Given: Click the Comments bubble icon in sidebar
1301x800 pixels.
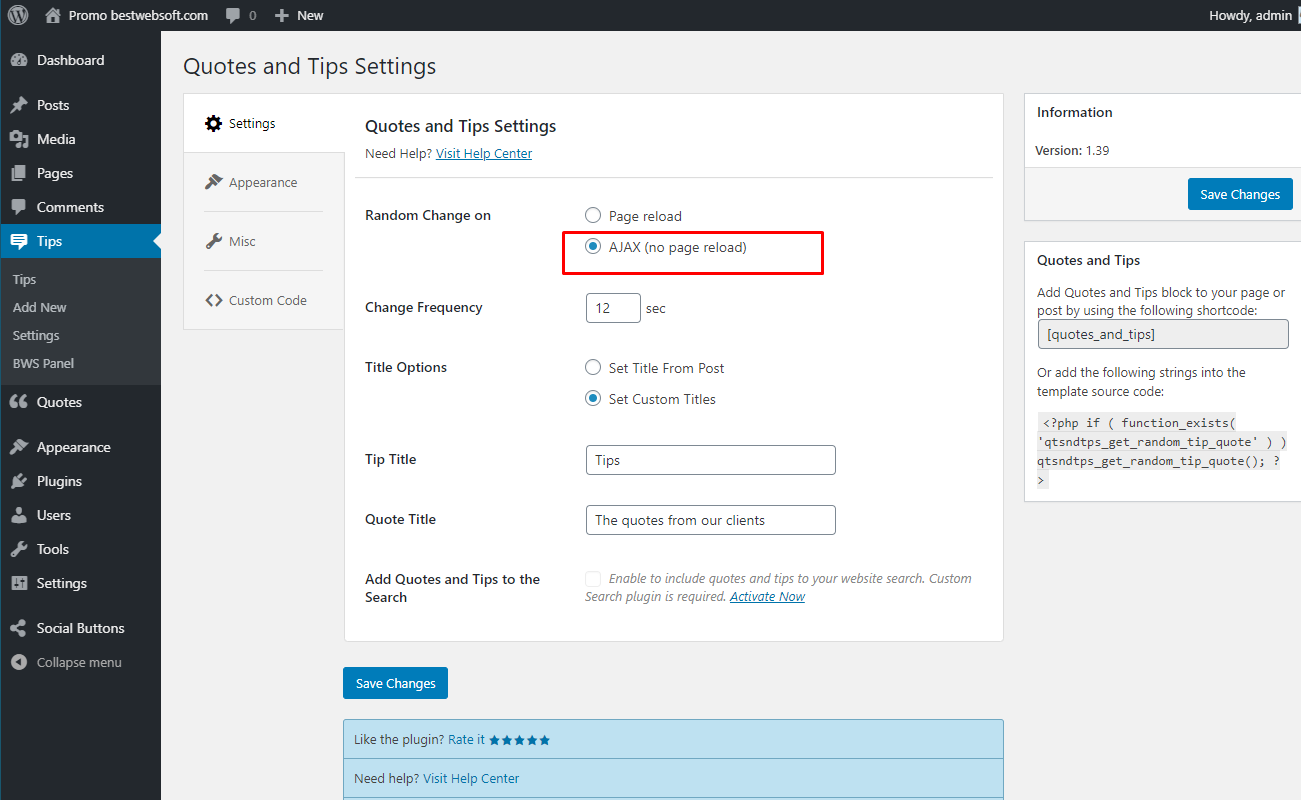Looking at the screenshot, I should [x=18, y=207].
